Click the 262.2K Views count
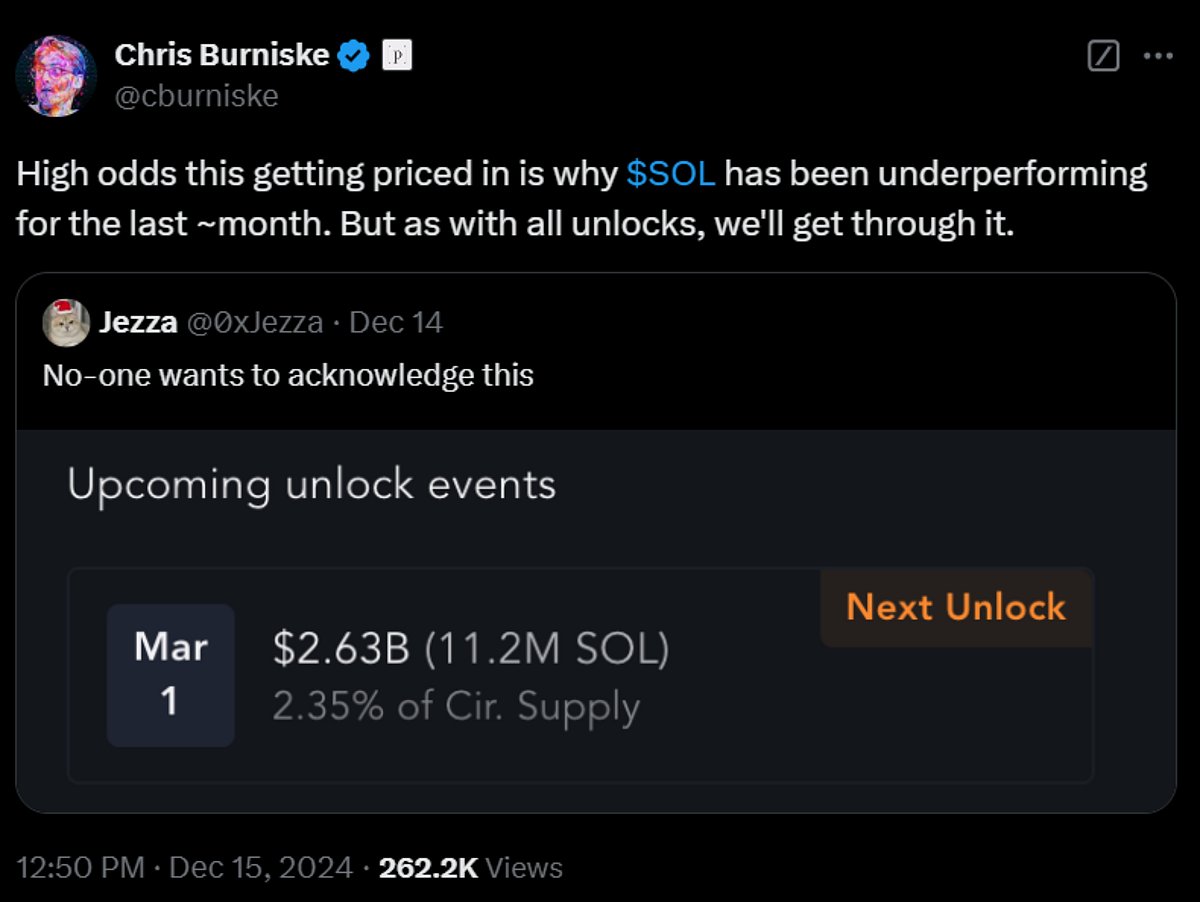 [470, 867]
